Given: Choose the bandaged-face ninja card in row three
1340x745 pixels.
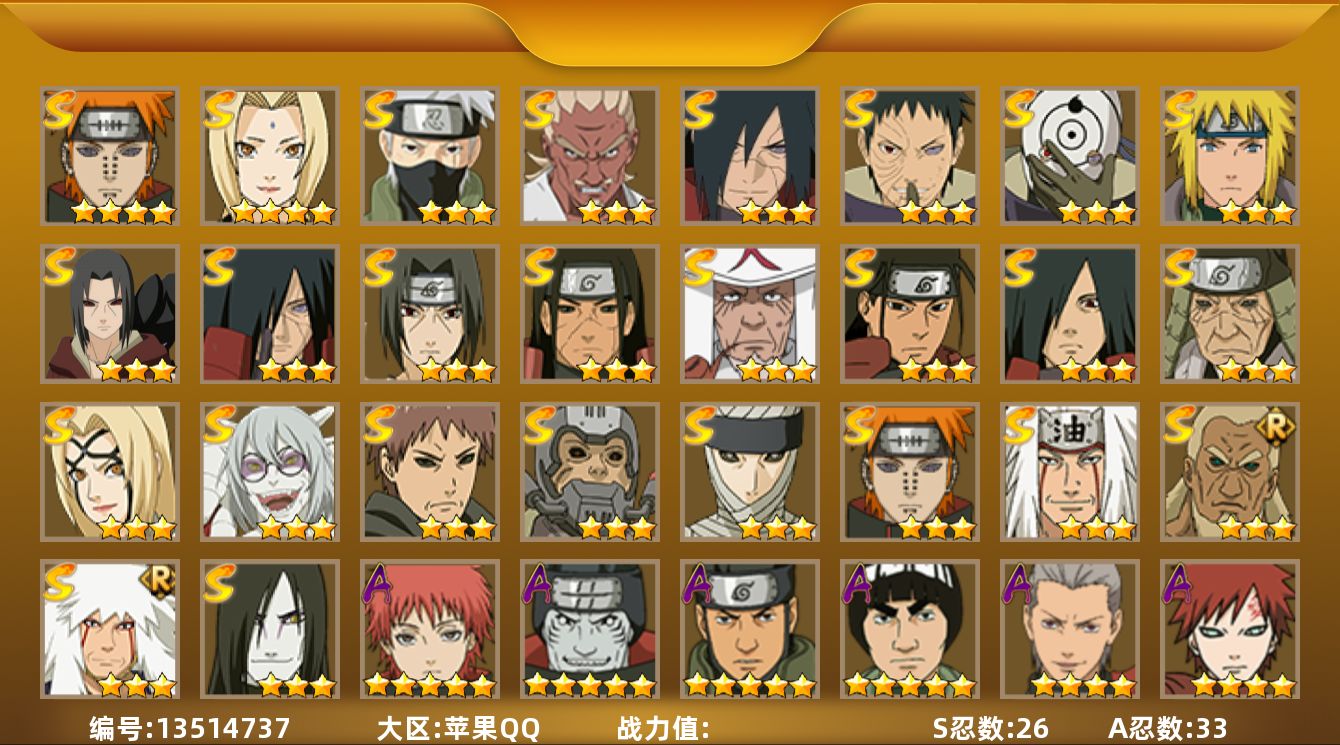Looking at the screenshot, I should [750, 472].
